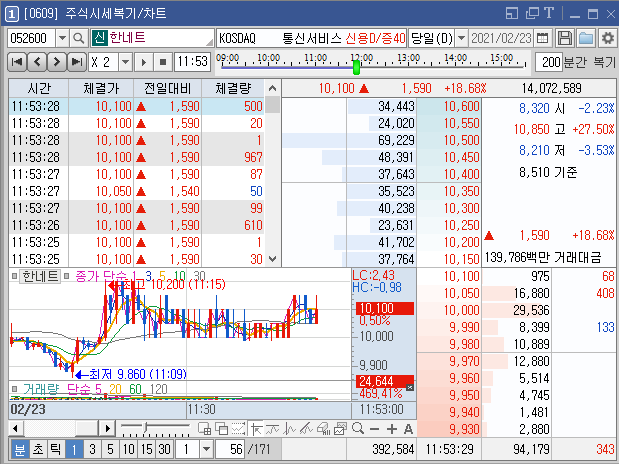Step forward one replay frame

click(x=56, y=62)
